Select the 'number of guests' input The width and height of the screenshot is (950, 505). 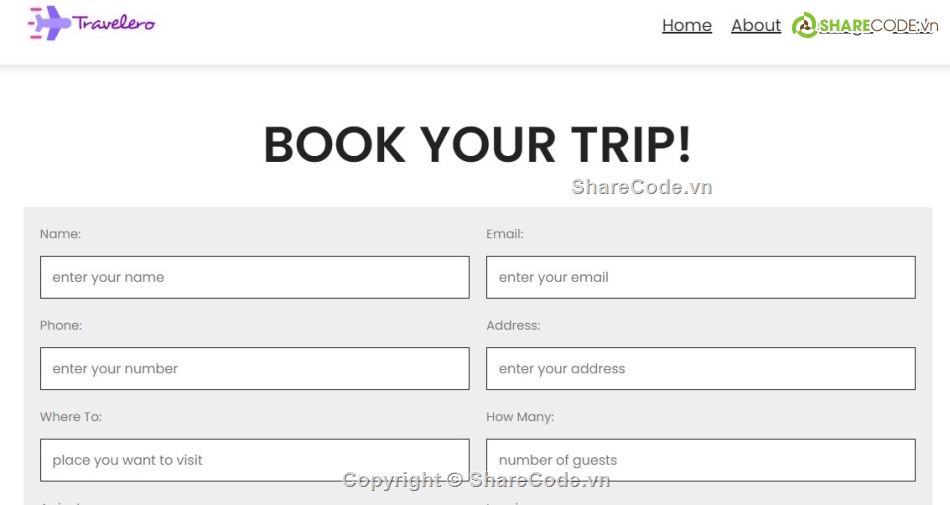[x=700, y=460]
